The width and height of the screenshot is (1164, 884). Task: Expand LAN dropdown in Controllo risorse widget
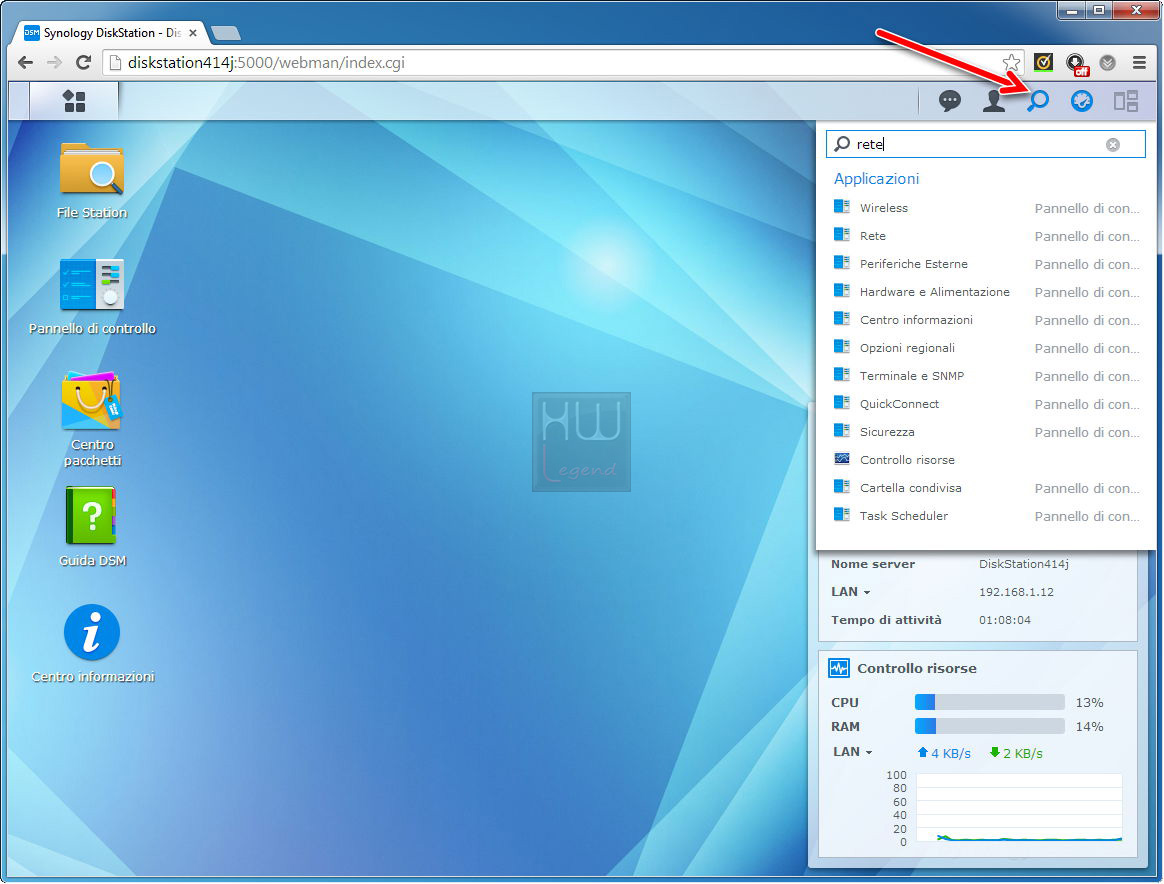point(852,752)
